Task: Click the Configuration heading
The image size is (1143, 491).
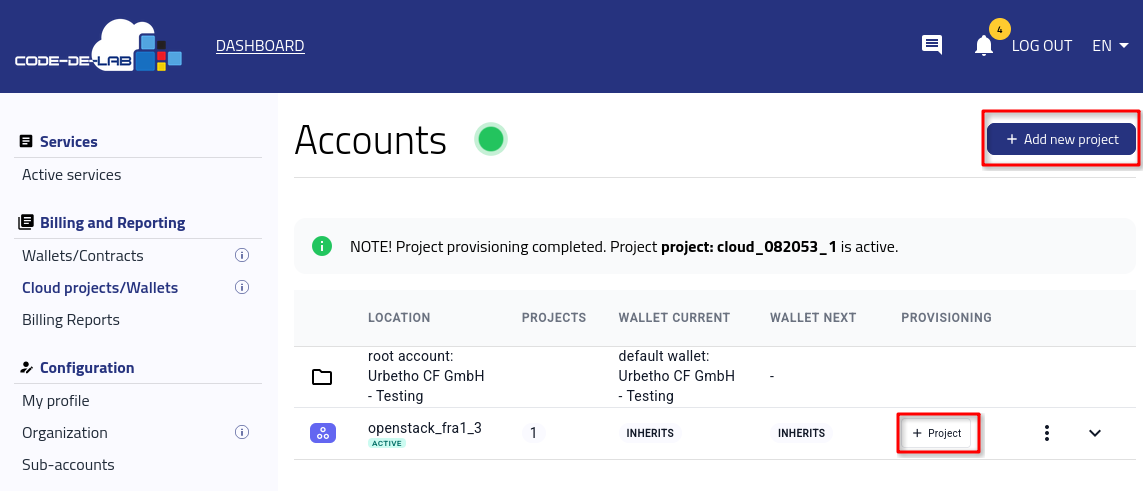Action: (x=87, y=368)
